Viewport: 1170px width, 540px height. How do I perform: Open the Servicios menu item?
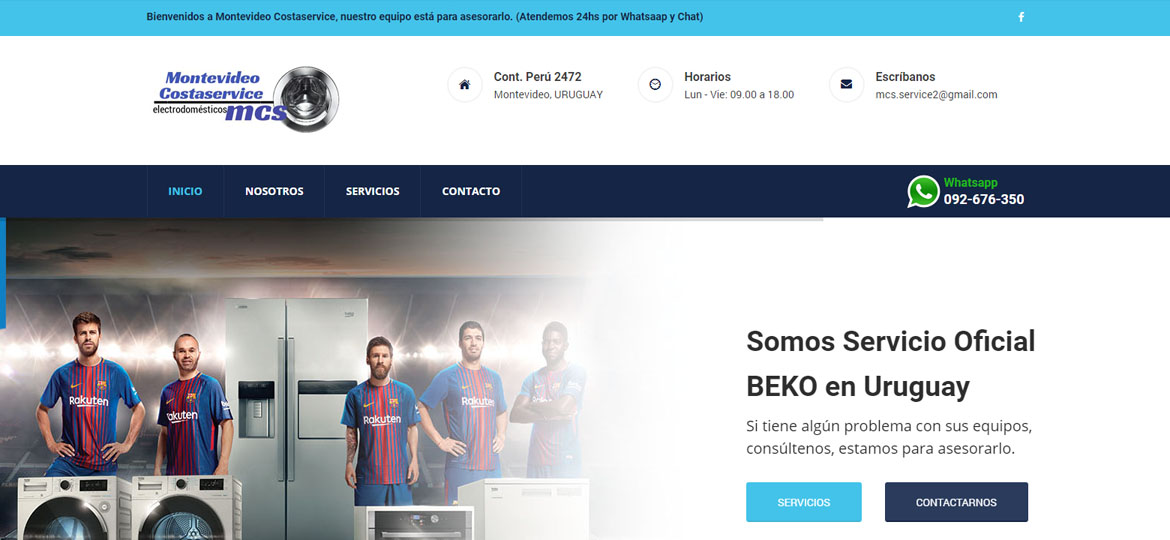point(372,191)
